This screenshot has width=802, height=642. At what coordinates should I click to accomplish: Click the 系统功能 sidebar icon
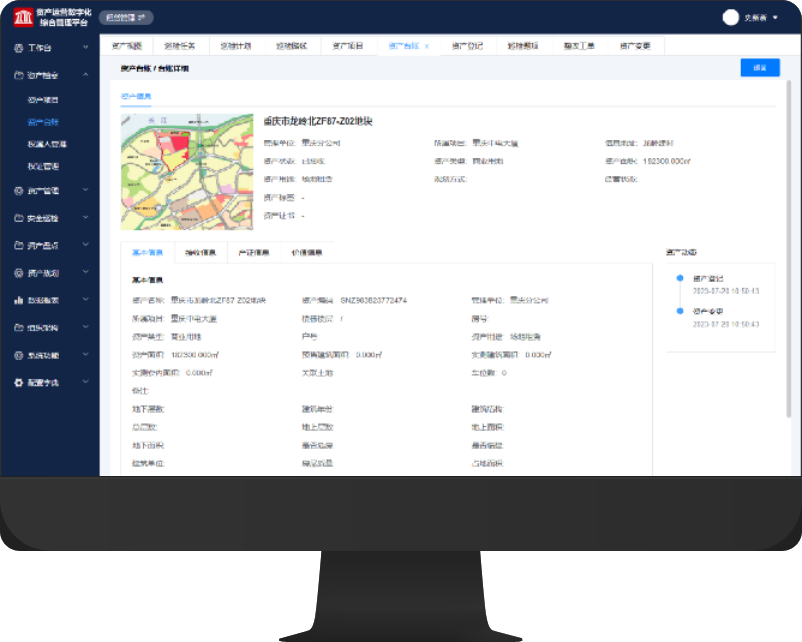coord(18,355)
